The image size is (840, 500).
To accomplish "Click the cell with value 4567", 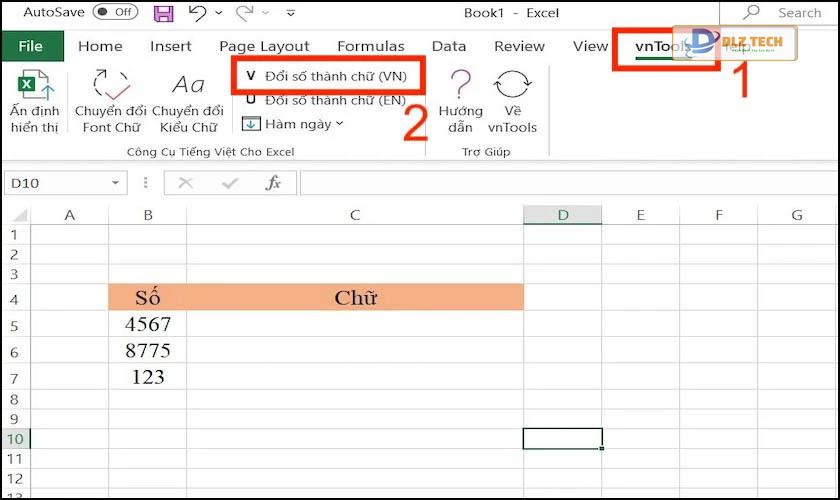I will tap(148, 324).
